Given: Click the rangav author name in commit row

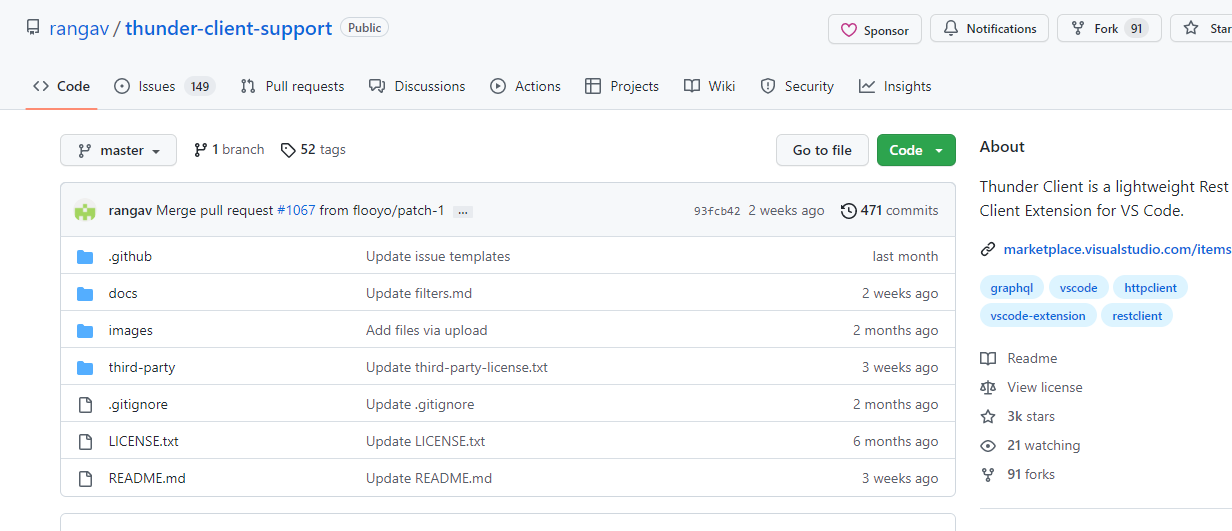Looking at the screenshot, I should click(x=130, y=211).
